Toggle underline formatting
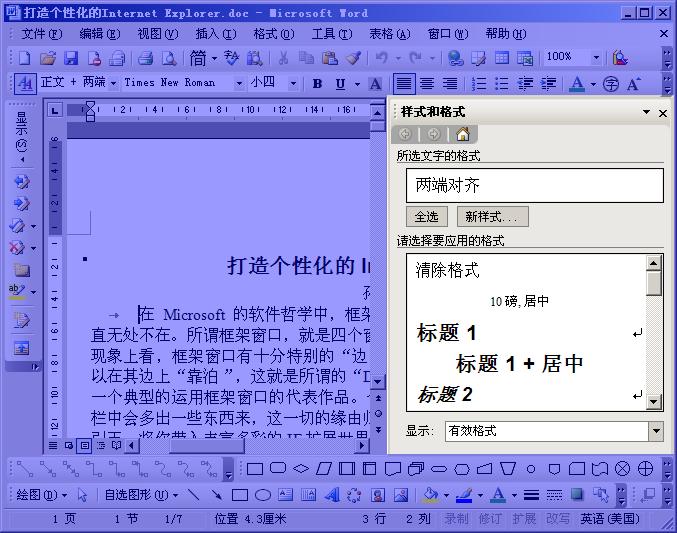 pyautogui.click(x=341, y=84)
